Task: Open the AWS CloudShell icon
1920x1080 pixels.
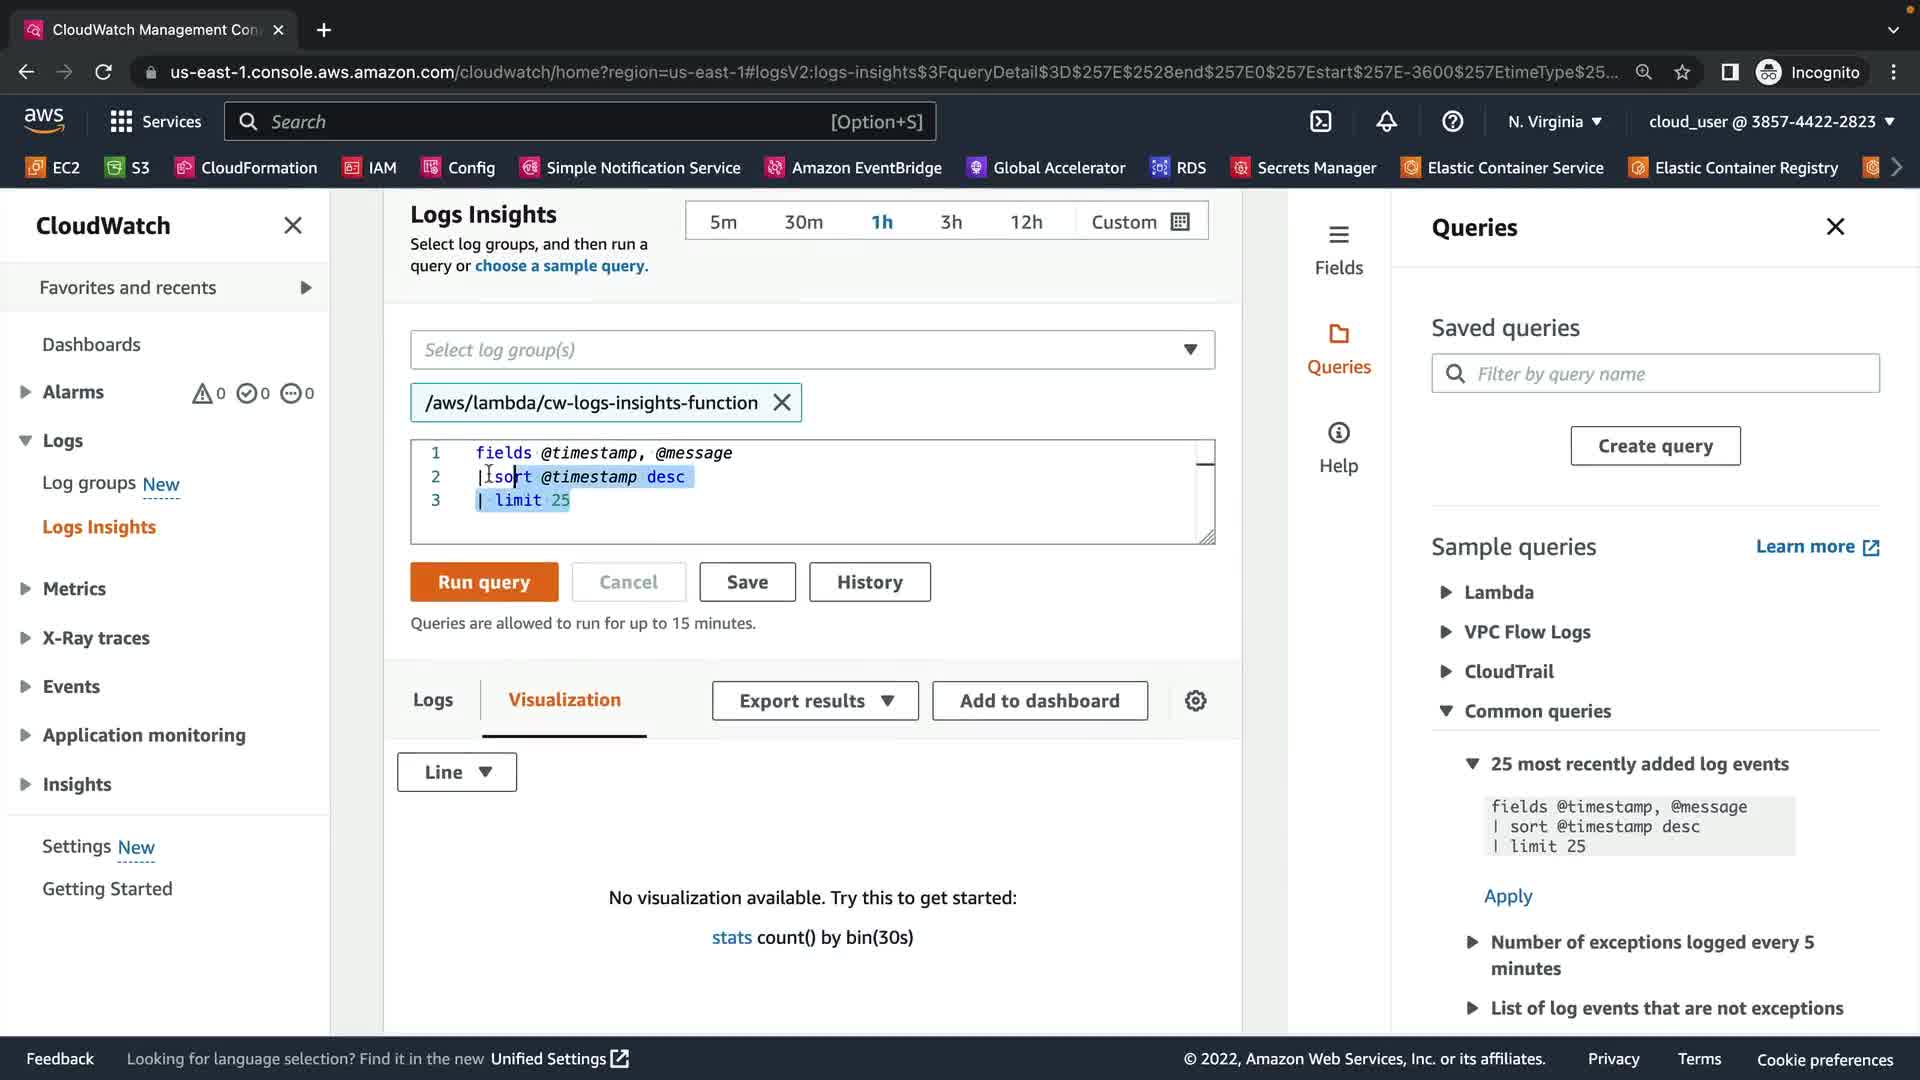Action: 1321,122
